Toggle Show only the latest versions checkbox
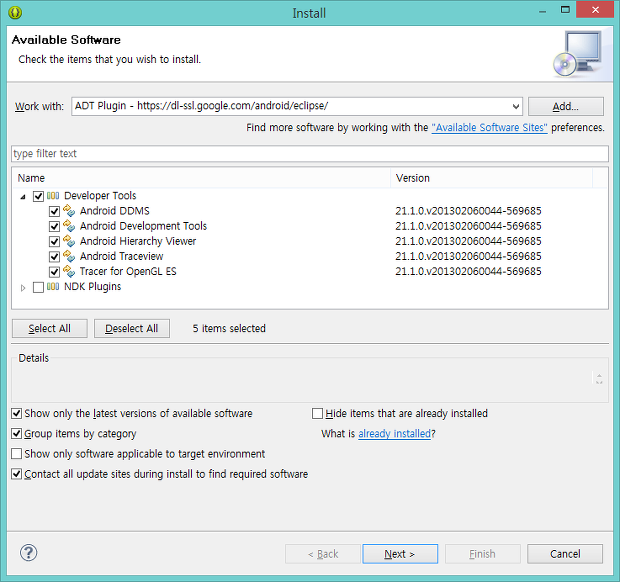The width and height of the screenshot is (620, 582). (17, 414)
